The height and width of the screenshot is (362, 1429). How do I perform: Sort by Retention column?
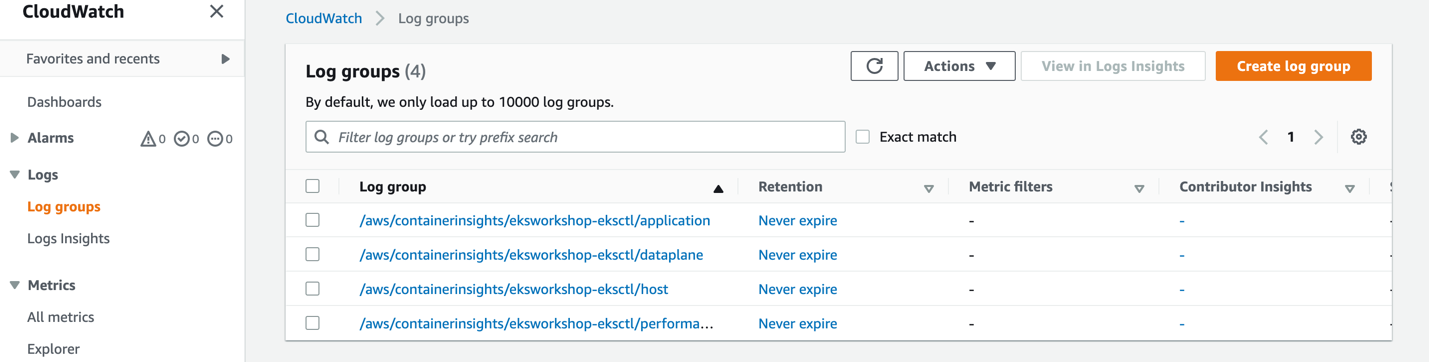click(x=928, y=188)
